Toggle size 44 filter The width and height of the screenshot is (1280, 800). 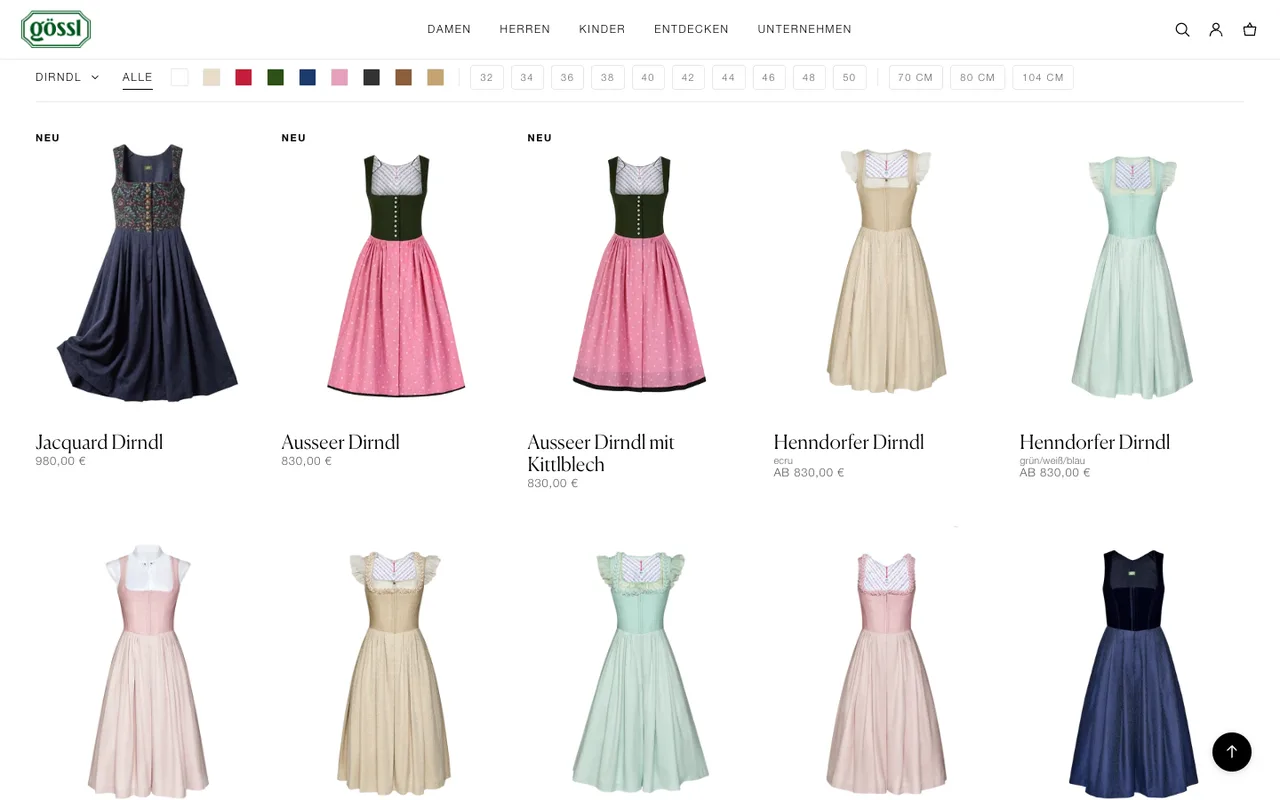[728, 77]
